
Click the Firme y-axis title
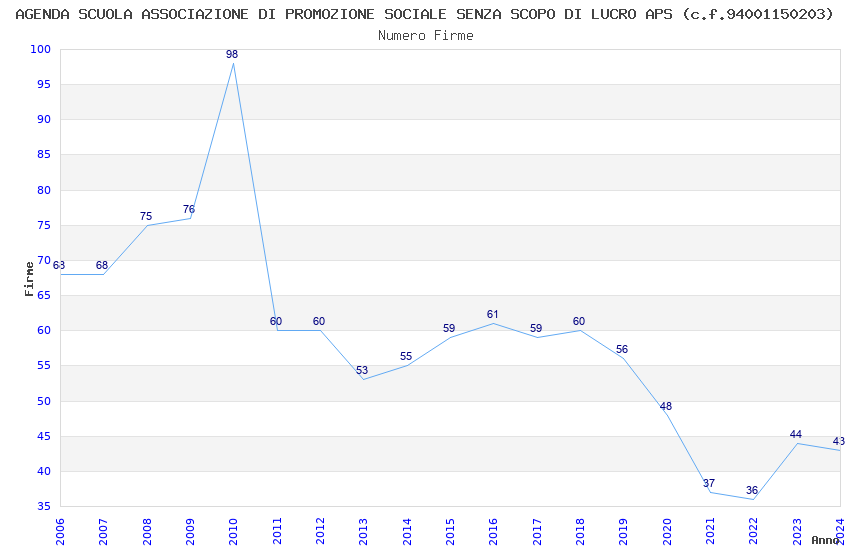tap(29, 279)
